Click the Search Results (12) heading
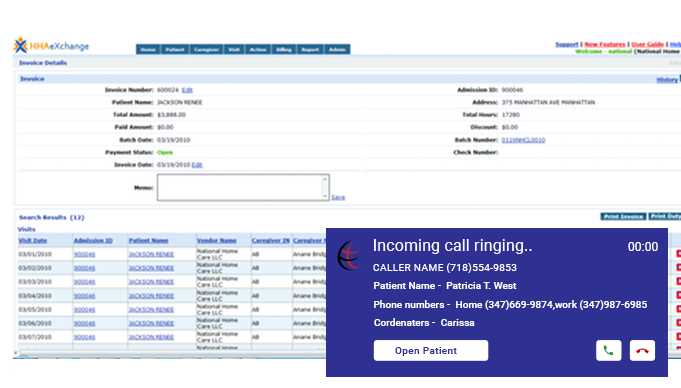 [51, 217]
